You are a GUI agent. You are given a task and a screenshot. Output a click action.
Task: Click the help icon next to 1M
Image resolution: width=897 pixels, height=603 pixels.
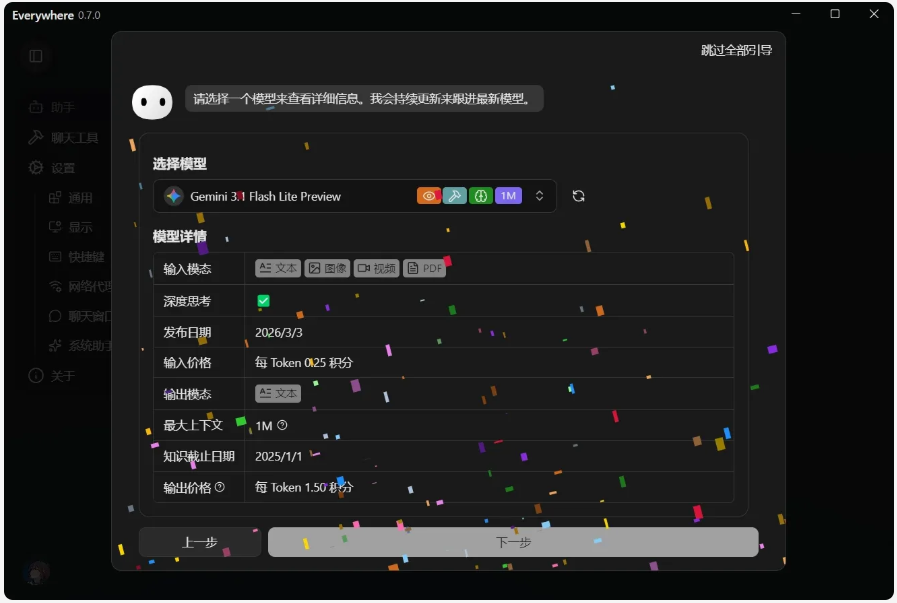tap(282, 425)
